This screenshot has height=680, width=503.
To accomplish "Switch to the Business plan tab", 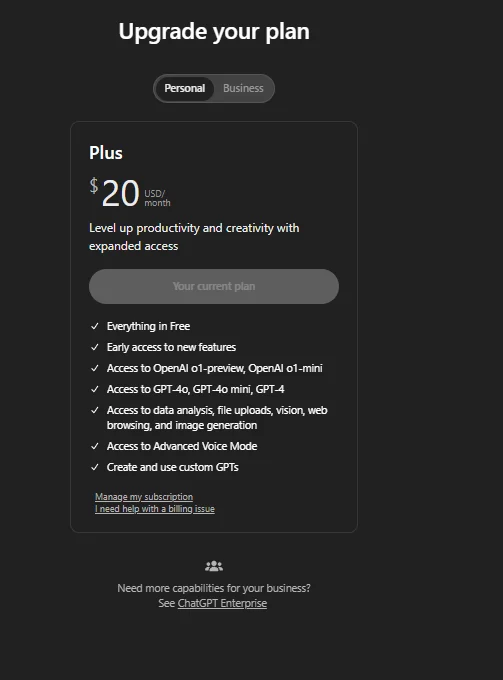I will 243,88.
